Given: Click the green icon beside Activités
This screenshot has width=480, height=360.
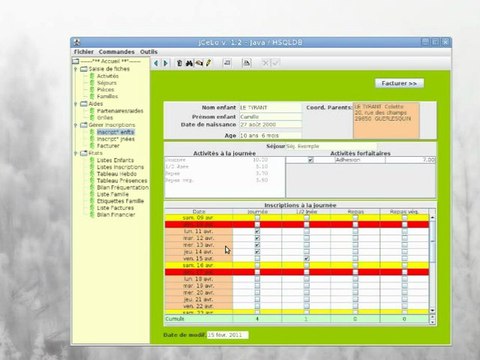Looking at the screenshot, I should [92, 76].
